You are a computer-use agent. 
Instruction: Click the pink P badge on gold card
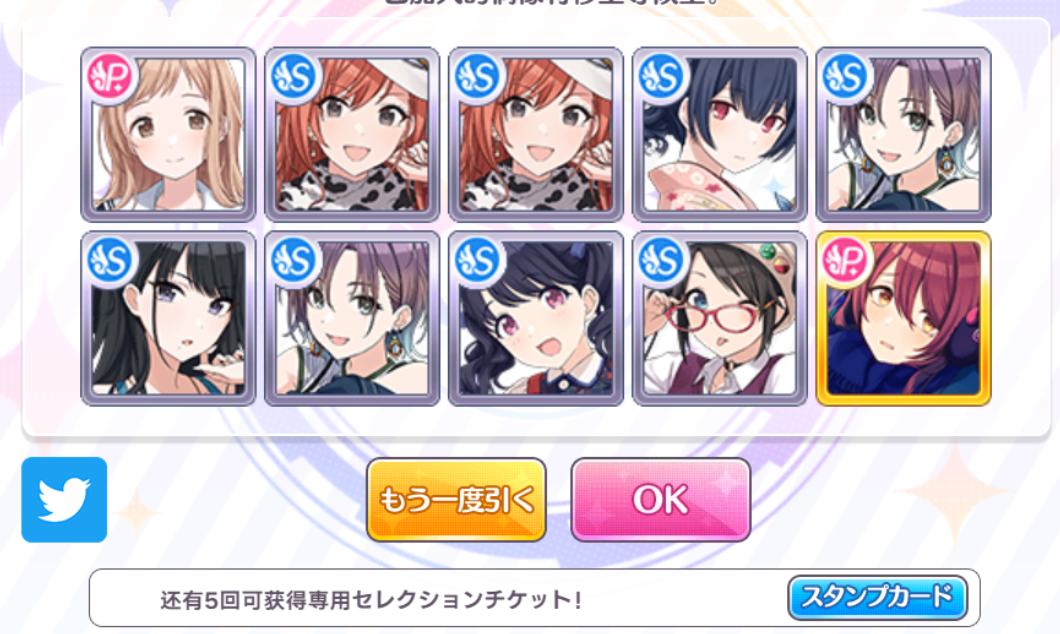(846, 261)
